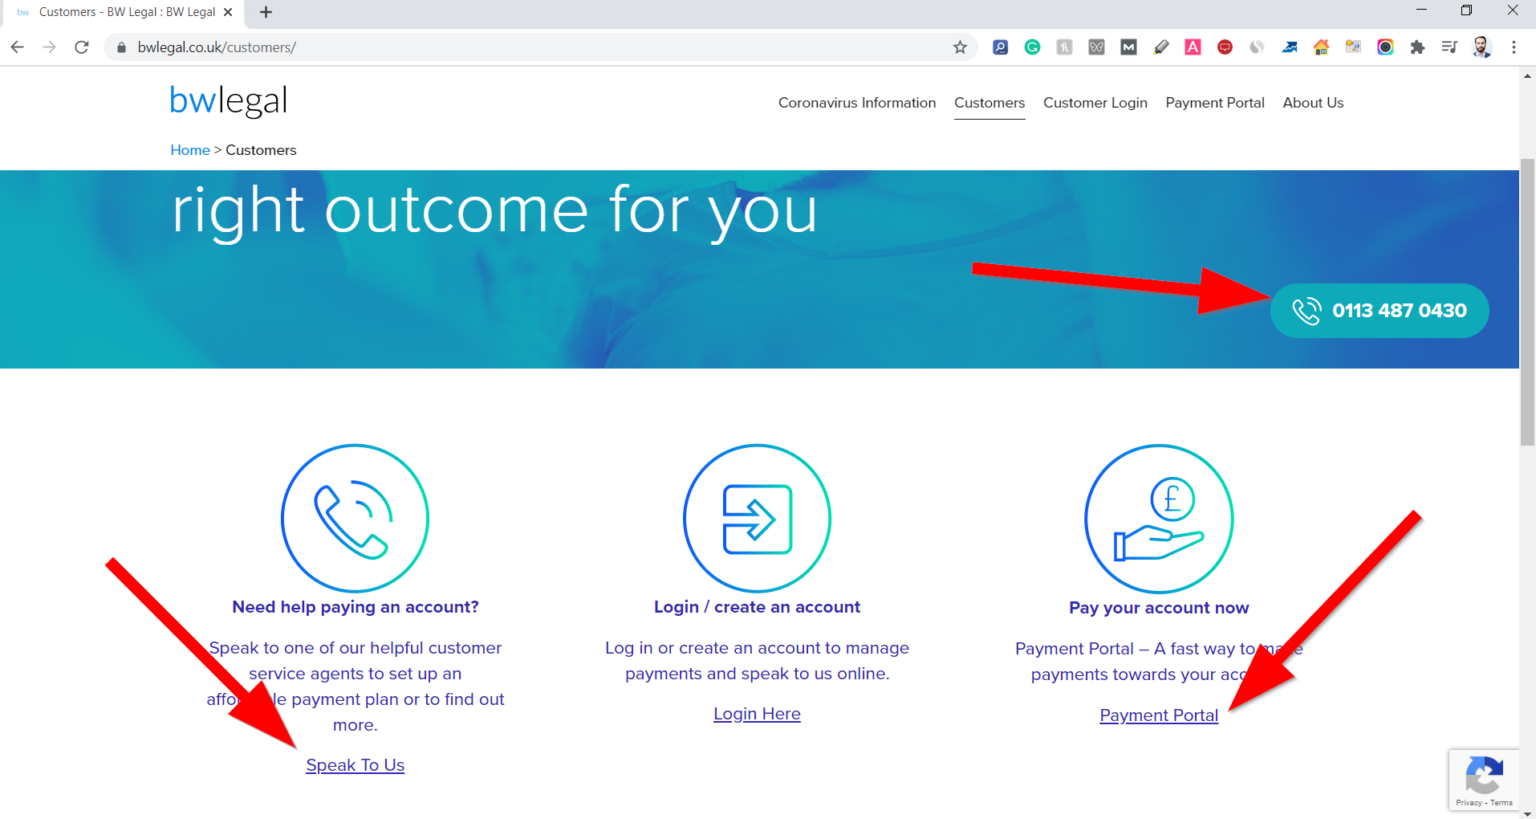
Task: Open Coronavirus Information in navigation
Action: pos(857,103)
